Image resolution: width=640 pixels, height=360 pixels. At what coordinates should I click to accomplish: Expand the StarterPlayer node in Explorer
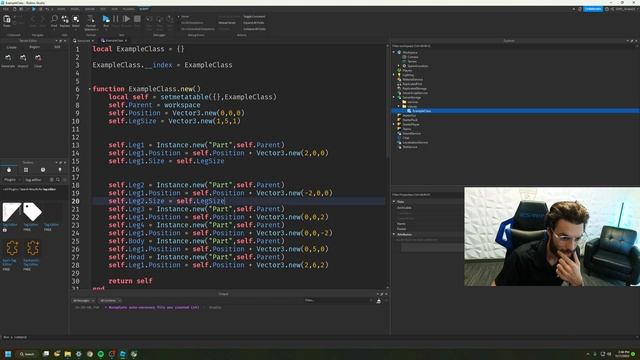click(394, 124)
